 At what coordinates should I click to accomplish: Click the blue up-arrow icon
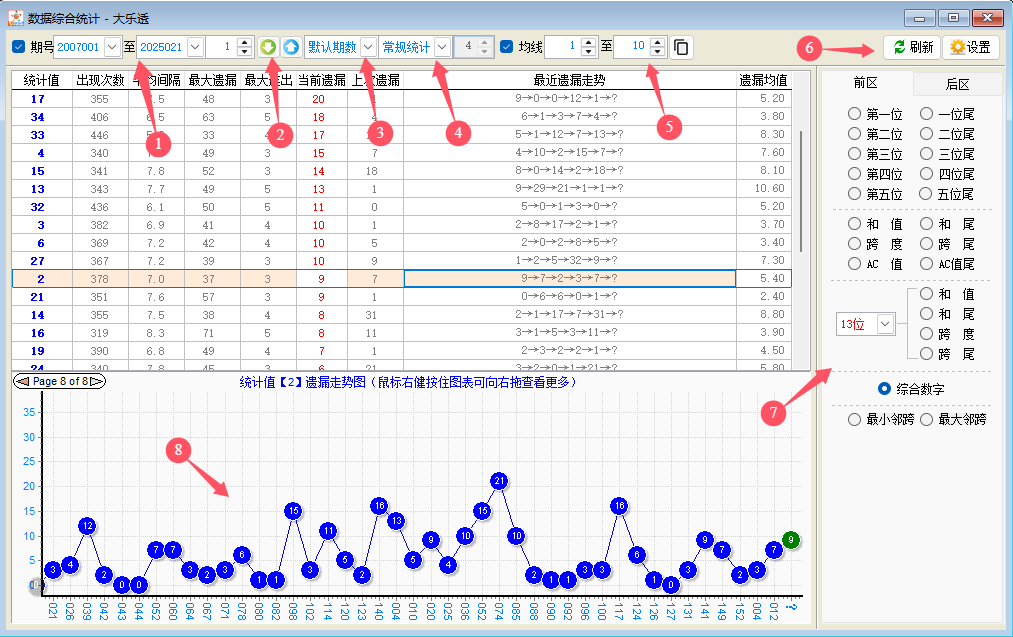[x=291, y=47]
